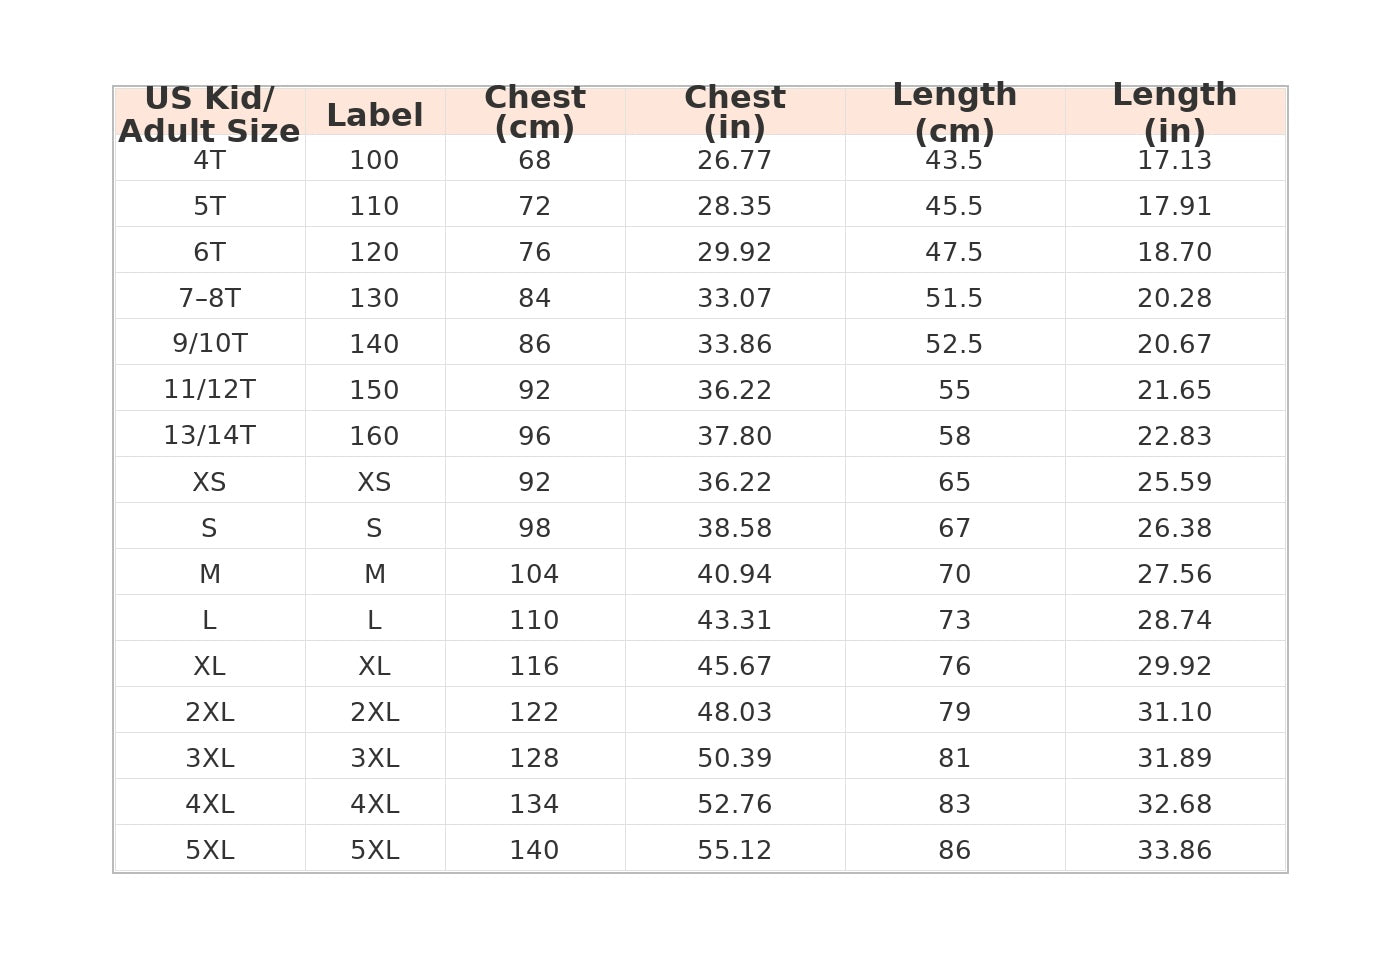Select length value 79 in 2XL row

coord(955,710)
